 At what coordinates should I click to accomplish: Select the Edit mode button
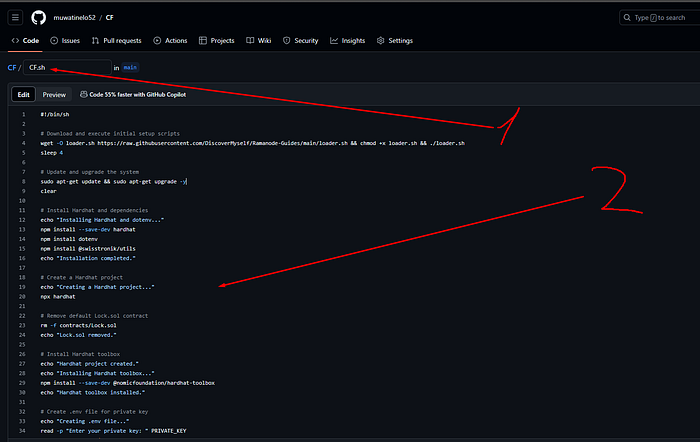(x=23, y=95)
